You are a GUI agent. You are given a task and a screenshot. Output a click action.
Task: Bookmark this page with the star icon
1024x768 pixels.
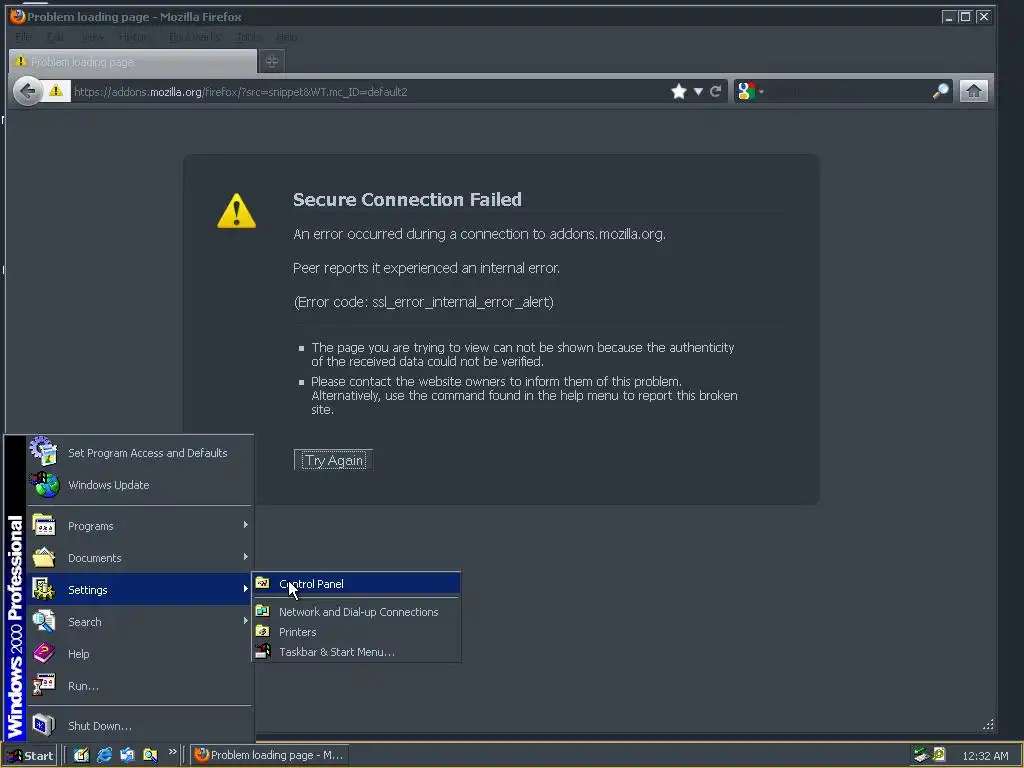(679, 91)
